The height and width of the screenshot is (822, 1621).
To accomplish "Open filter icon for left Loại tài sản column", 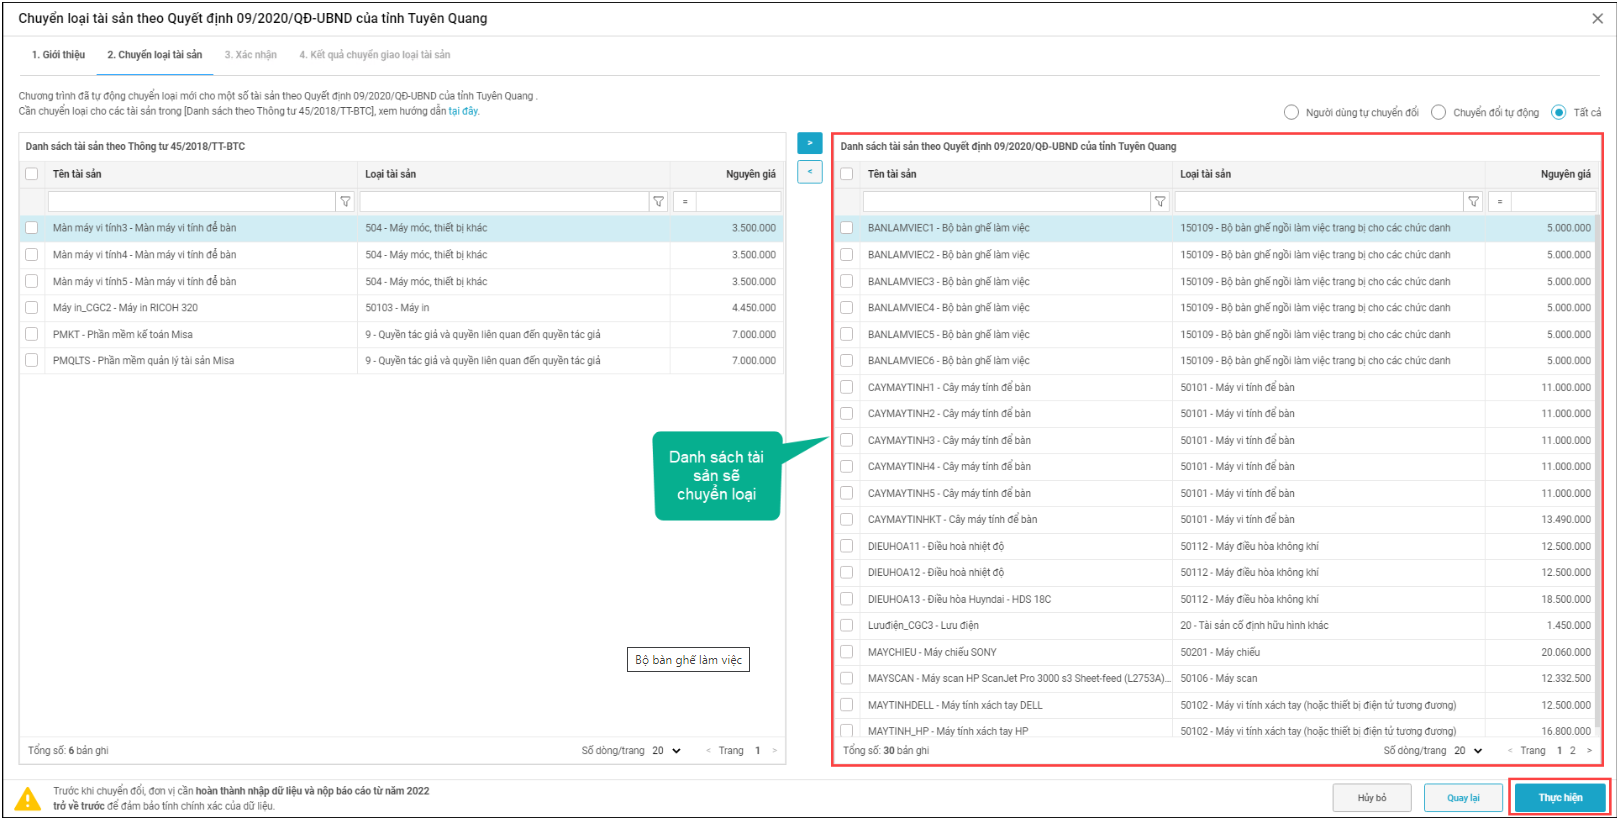I will [658, 202].
